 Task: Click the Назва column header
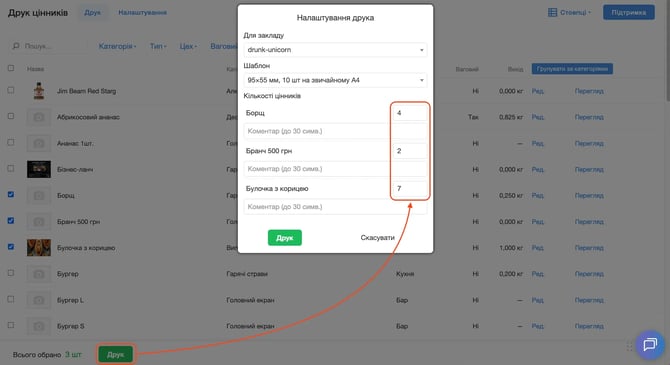point(35,69)
